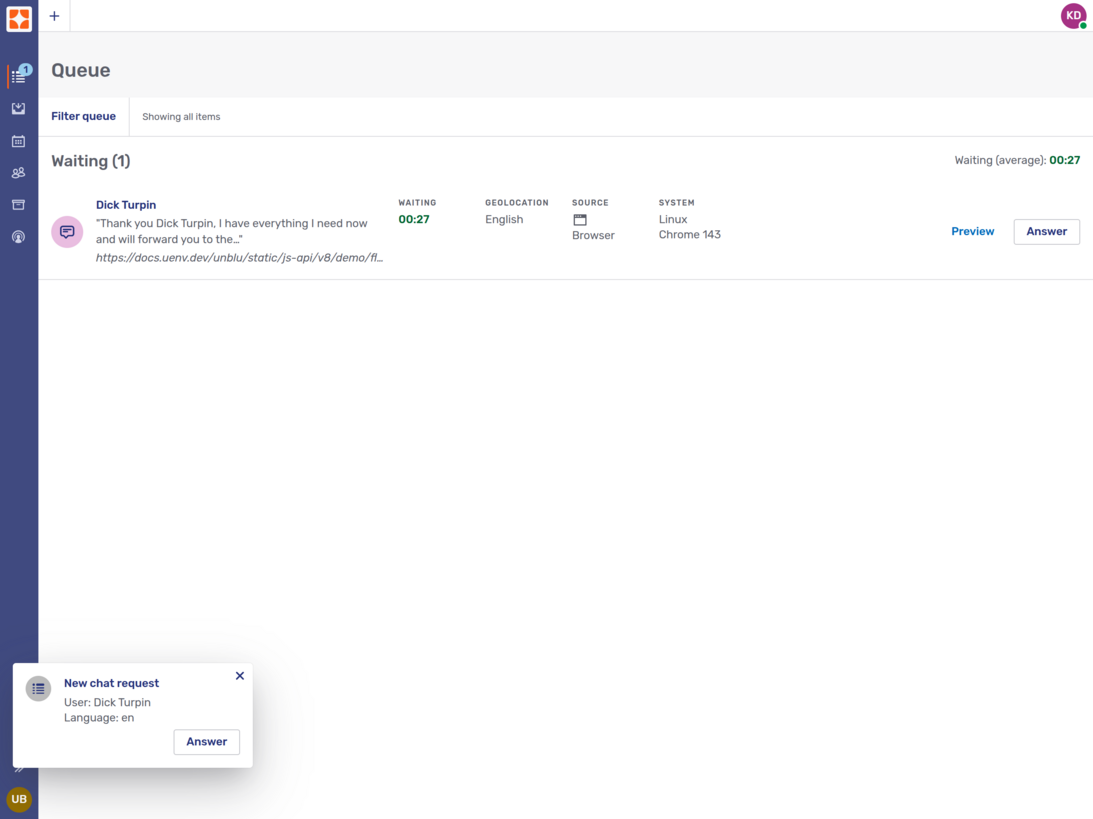1093x819 pixels.
Task: Preview Dick Turpin's conversation
Action: click(972, 232)
